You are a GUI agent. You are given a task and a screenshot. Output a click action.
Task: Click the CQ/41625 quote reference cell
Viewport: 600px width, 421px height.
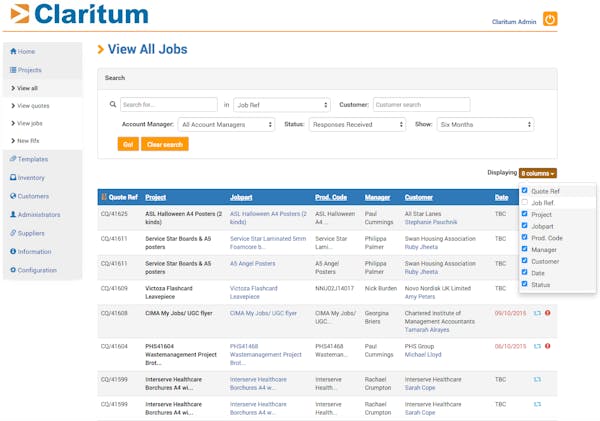point(114,214)
